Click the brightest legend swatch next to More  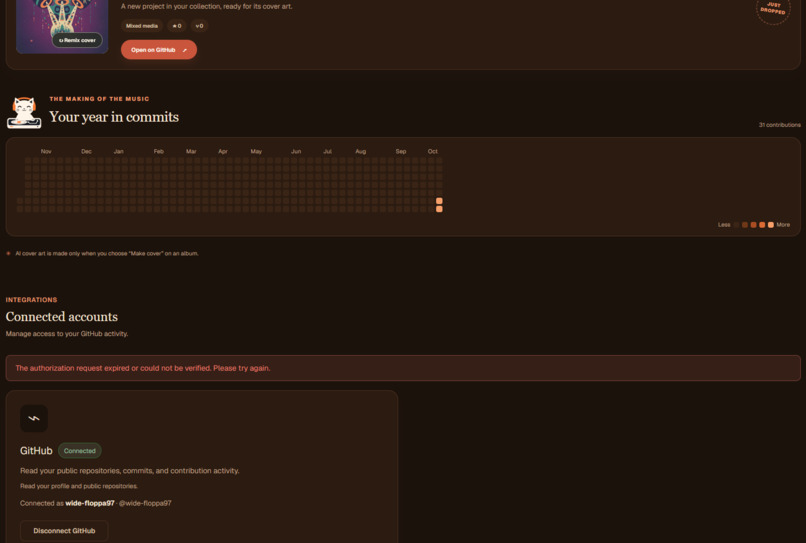[771, 225]
